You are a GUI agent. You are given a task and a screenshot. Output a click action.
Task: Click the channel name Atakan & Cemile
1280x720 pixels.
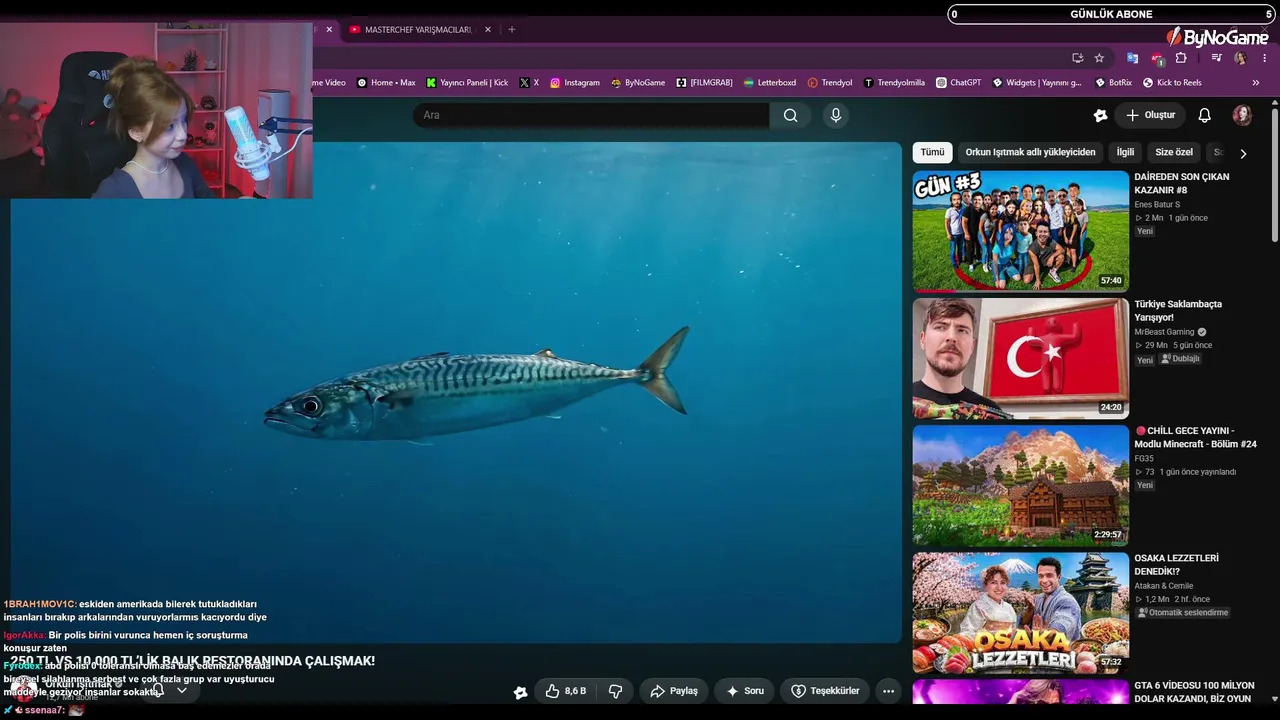pos(1164,586)
